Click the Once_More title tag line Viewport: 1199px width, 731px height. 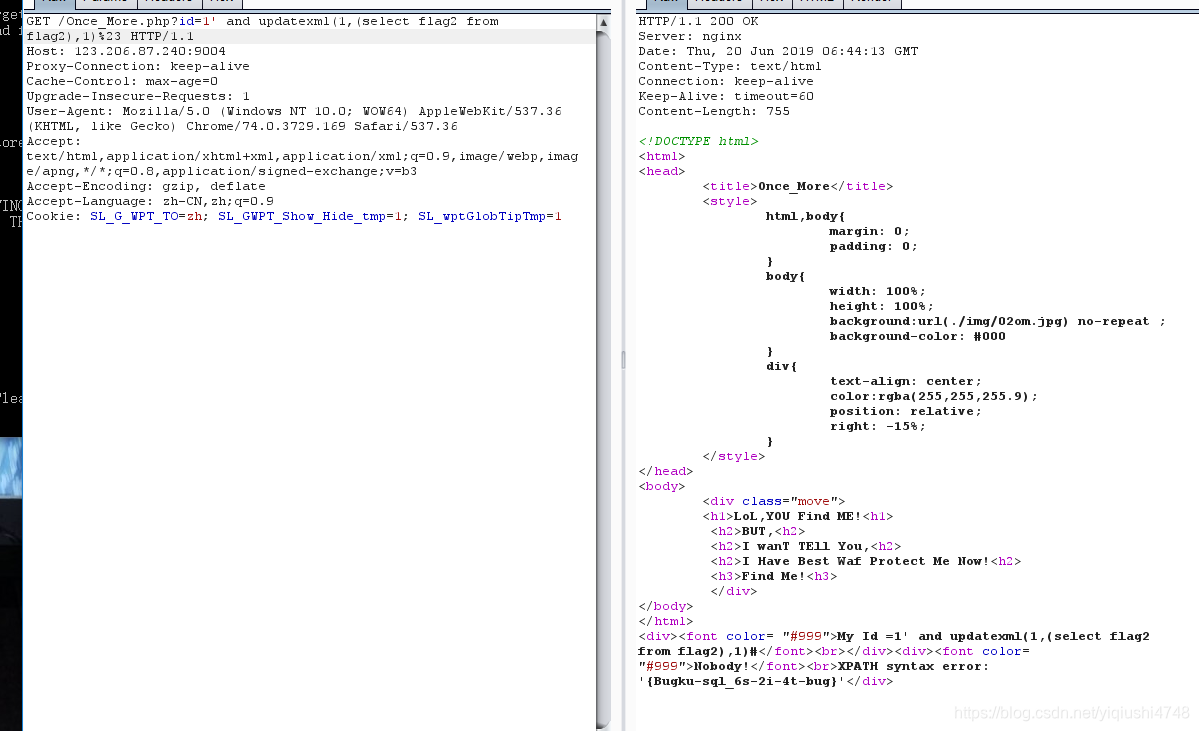click(x=798, y=187)
